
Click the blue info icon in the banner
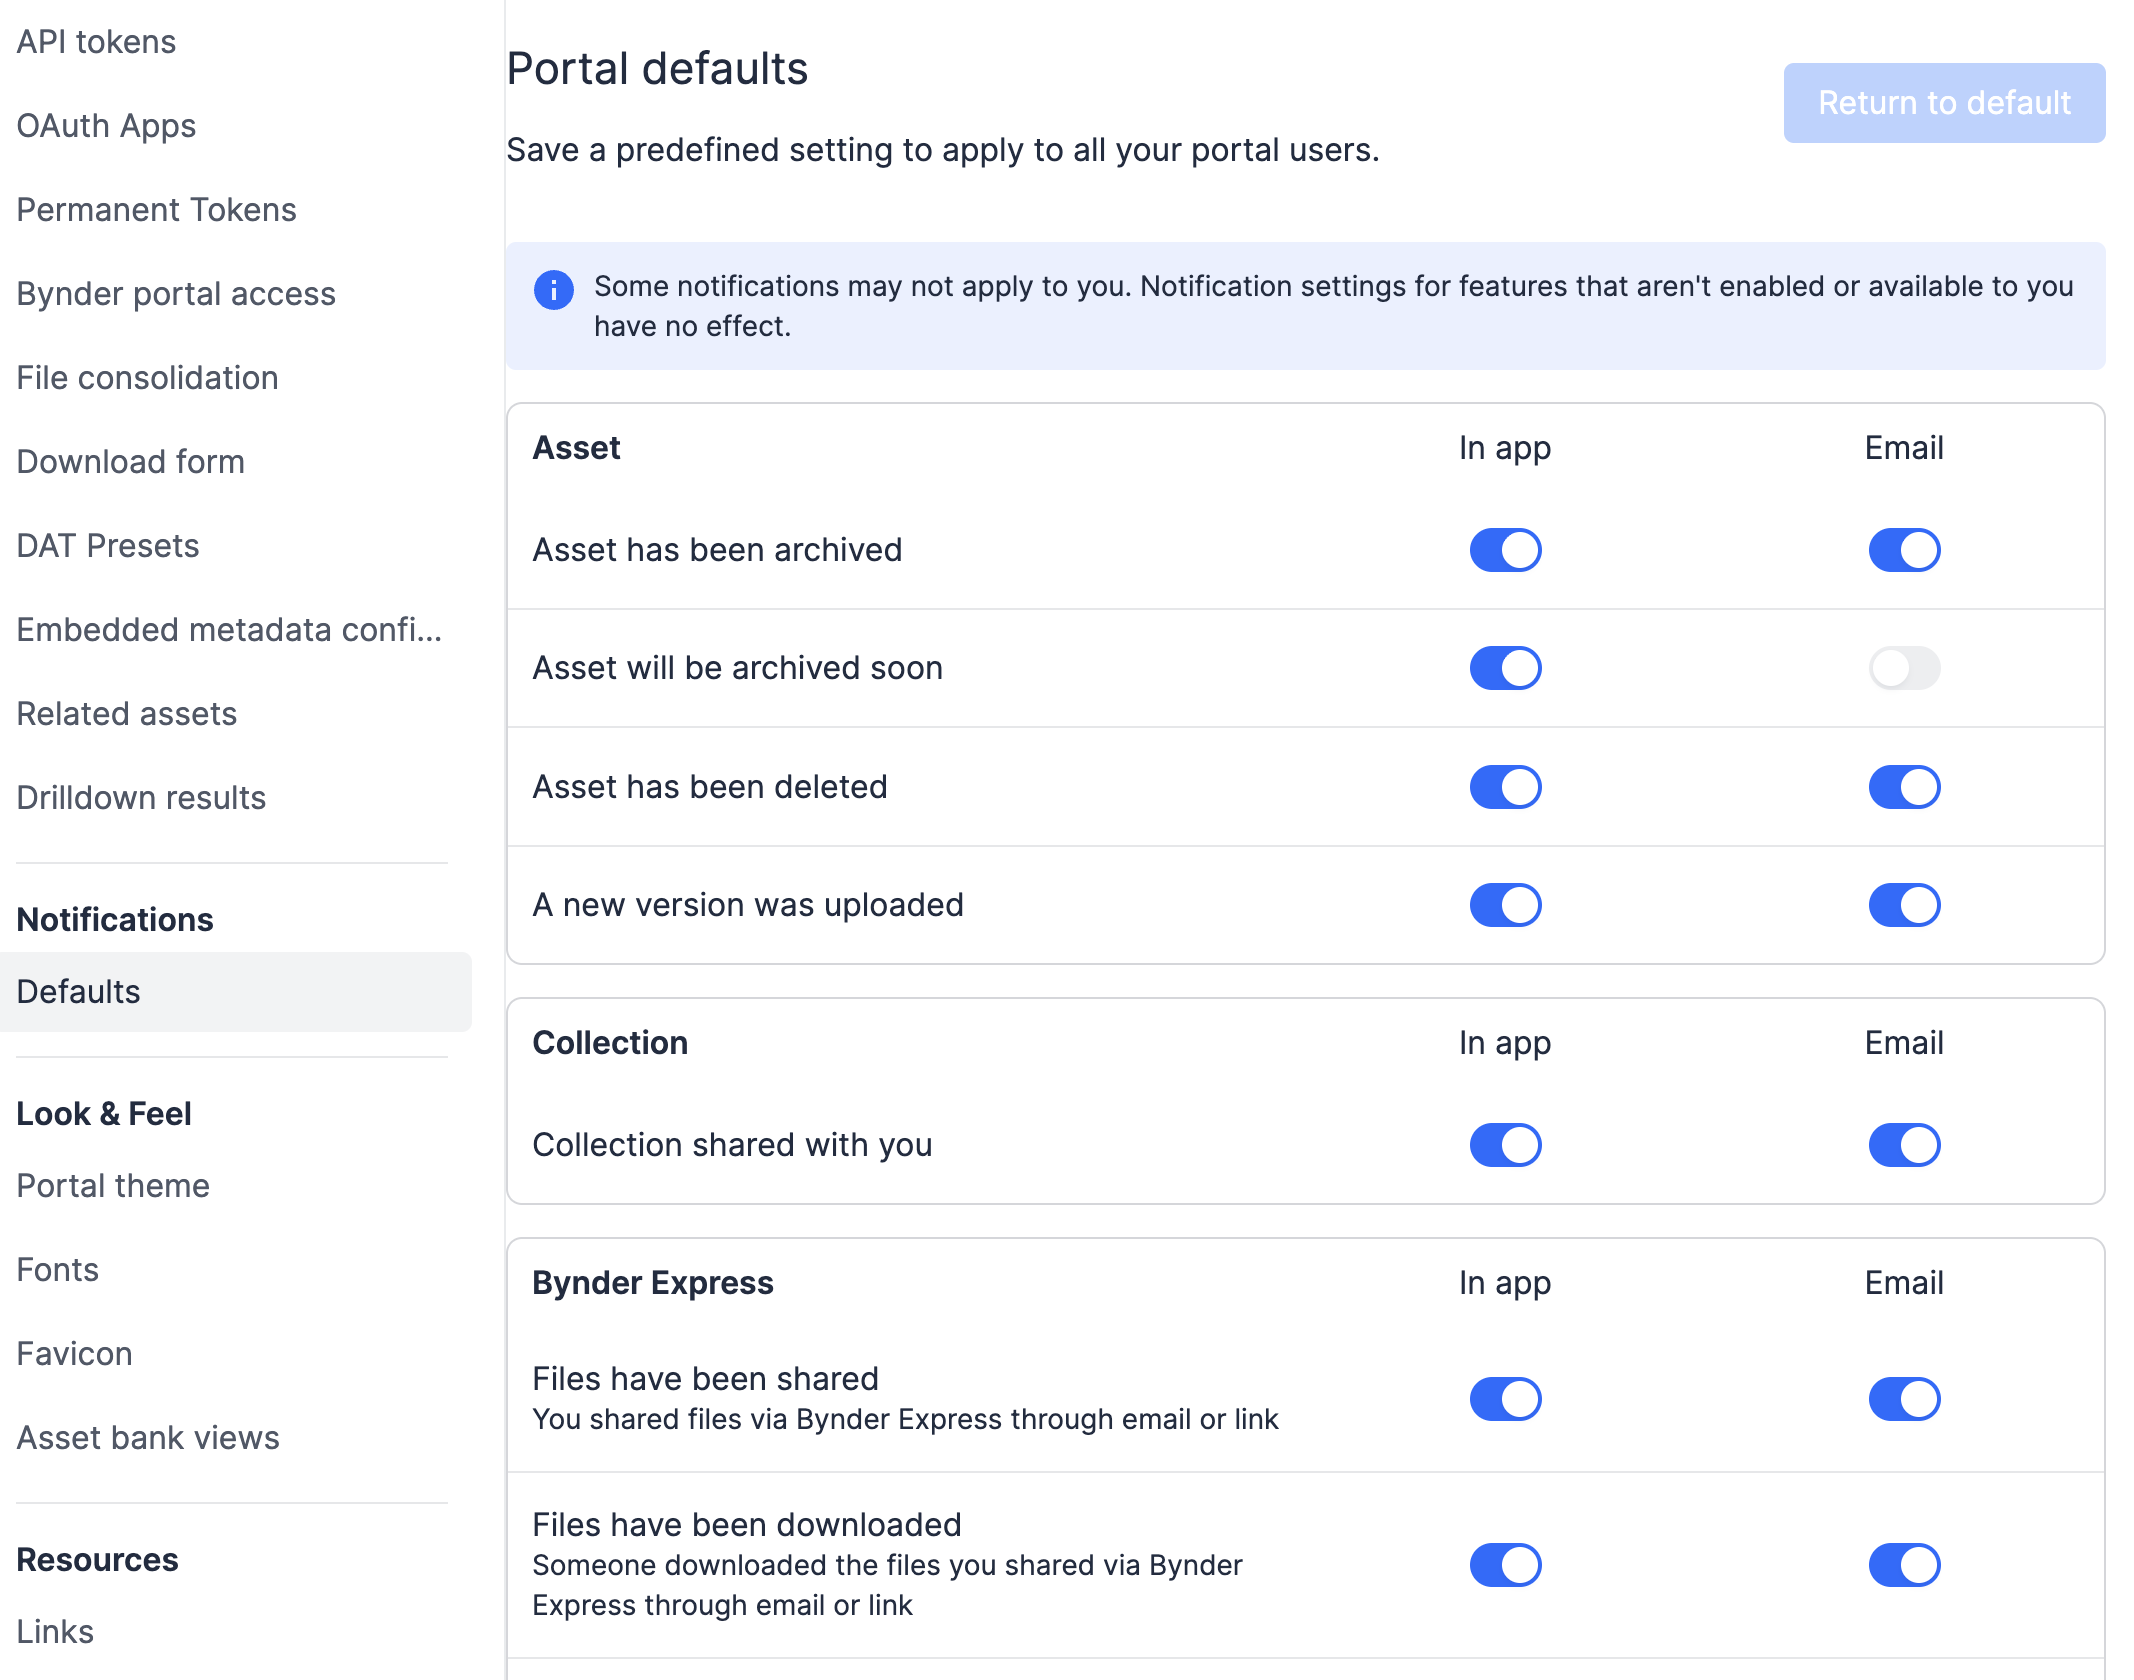tap(554, 290)
